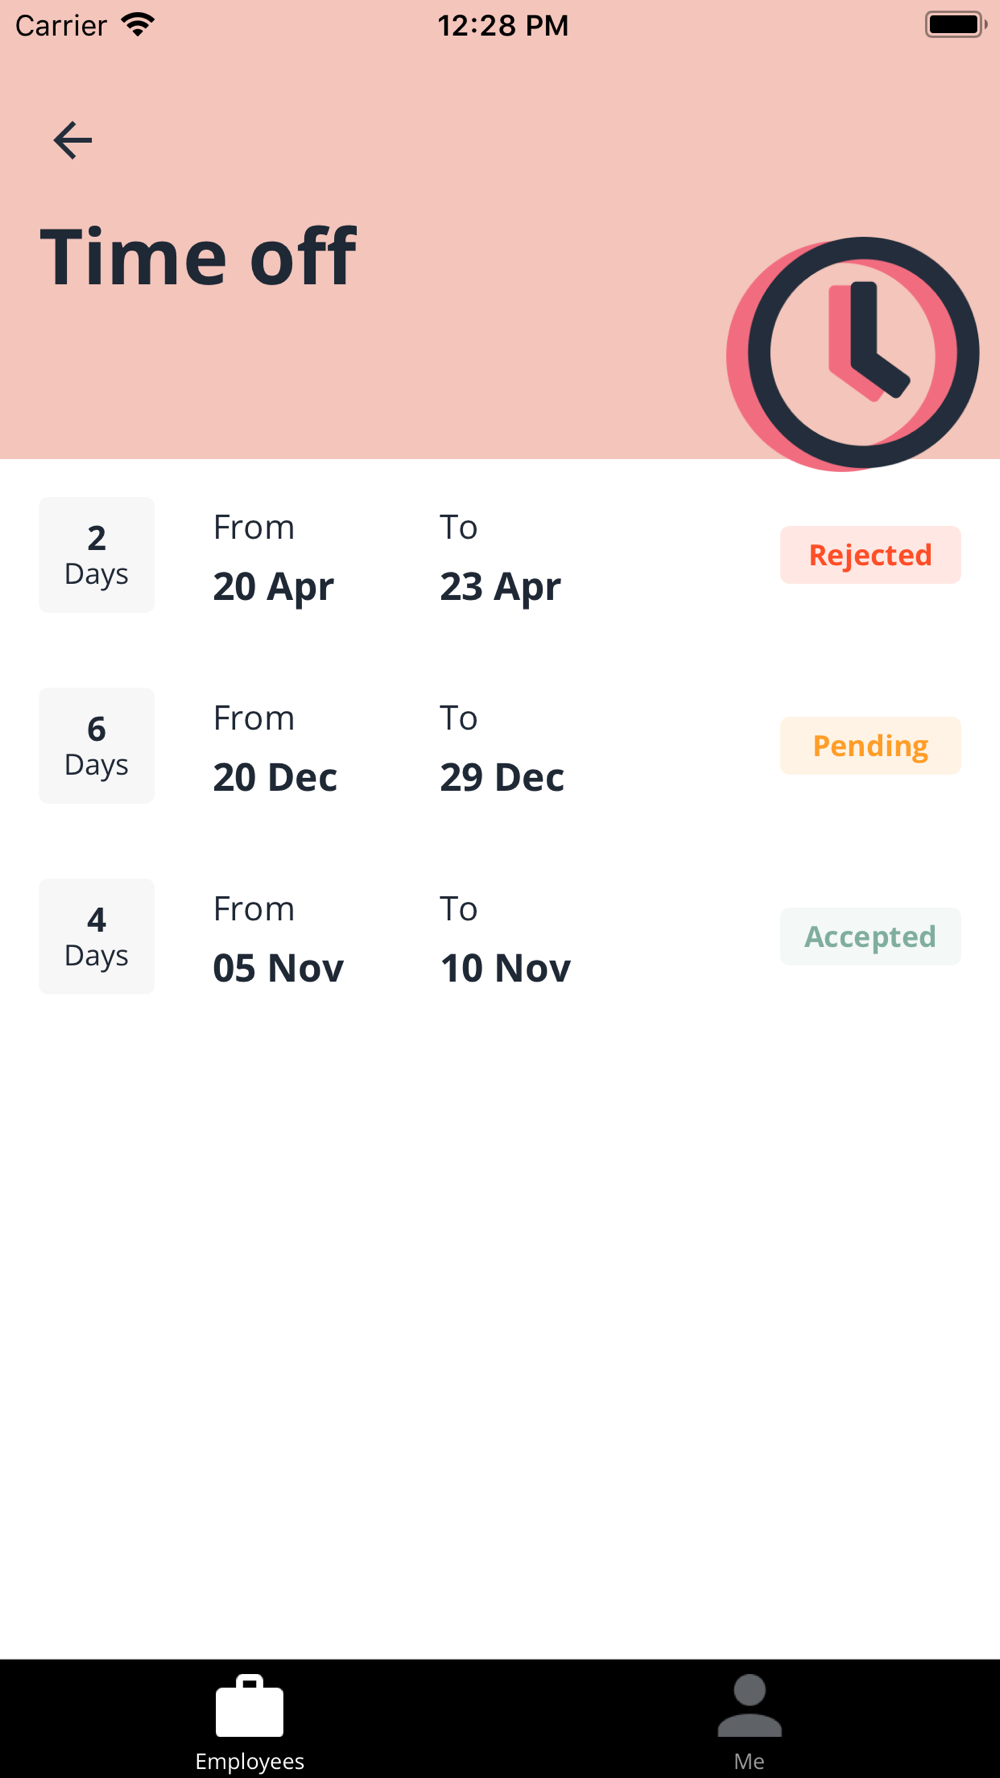This screenshot has width=1000, height=1778.
Task: Select the Pending status badge
Action: (870, 746)
